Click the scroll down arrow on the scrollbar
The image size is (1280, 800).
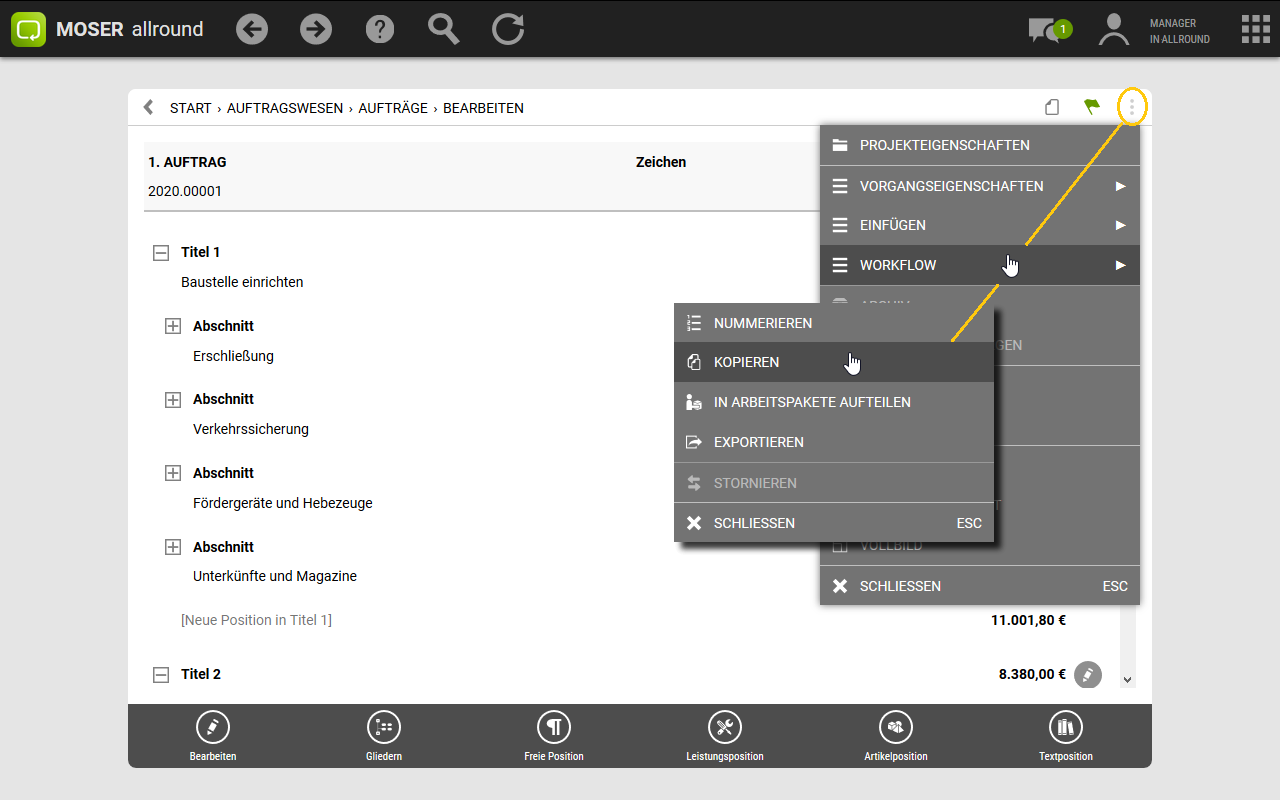click(x=1127, y=680)
